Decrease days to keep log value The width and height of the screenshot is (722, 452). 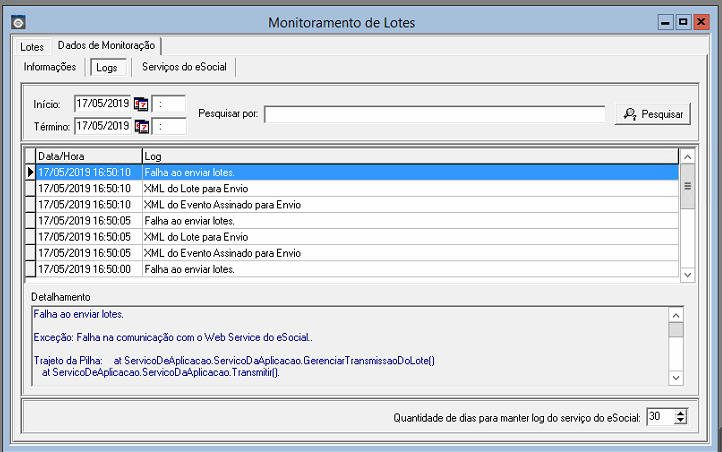pyautogui.click(x=681, y=420)
